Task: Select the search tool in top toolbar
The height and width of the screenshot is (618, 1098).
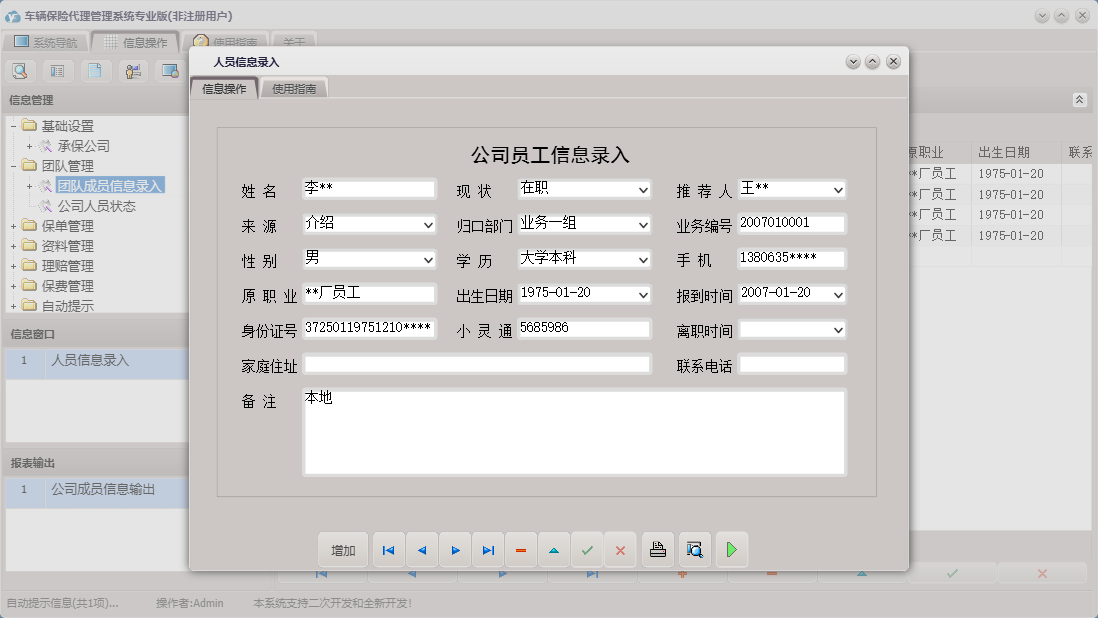Action: (x=20, y=71)
